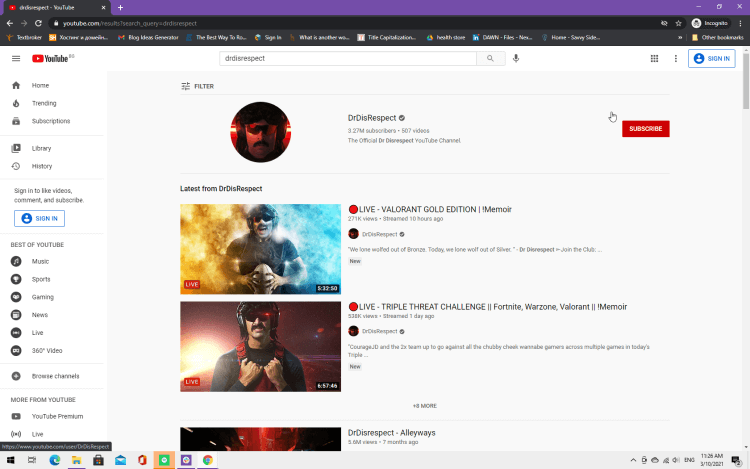750x469 pixels.
Task: Open the Chrome three-dot menu
Action: coord(740,23)
